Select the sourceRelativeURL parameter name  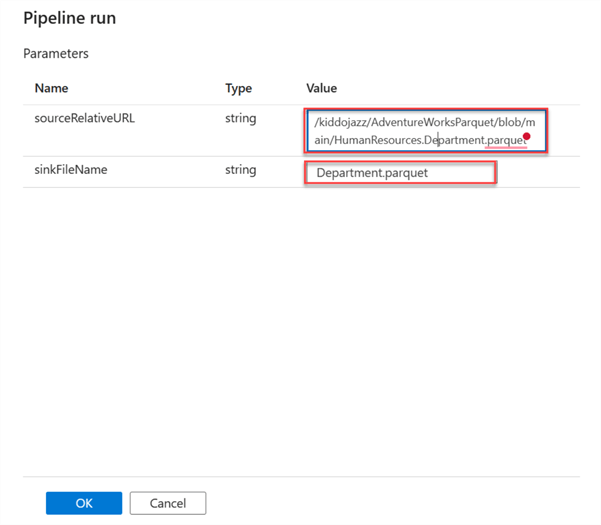tap(84, 118)
